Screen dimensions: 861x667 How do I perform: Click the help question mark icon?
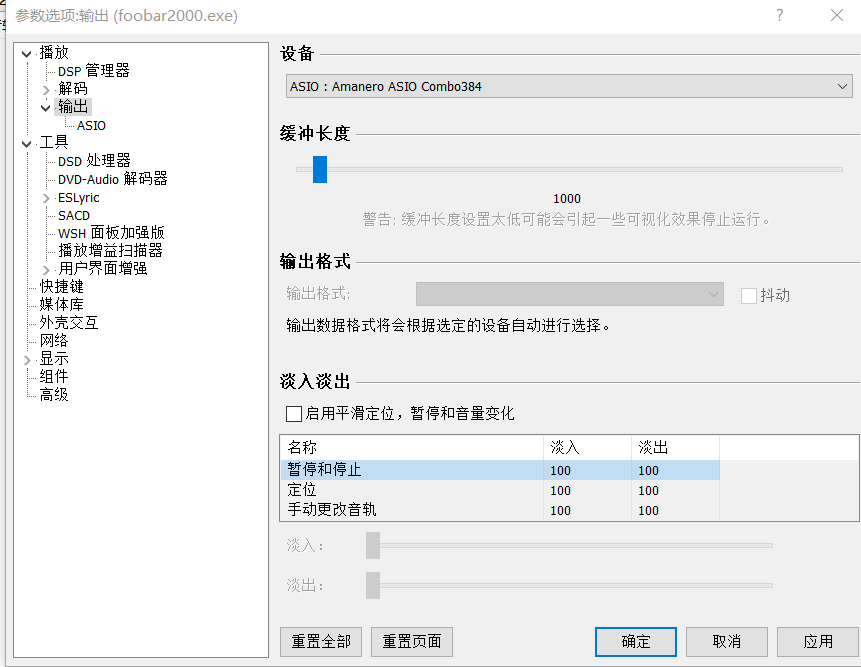779,15
